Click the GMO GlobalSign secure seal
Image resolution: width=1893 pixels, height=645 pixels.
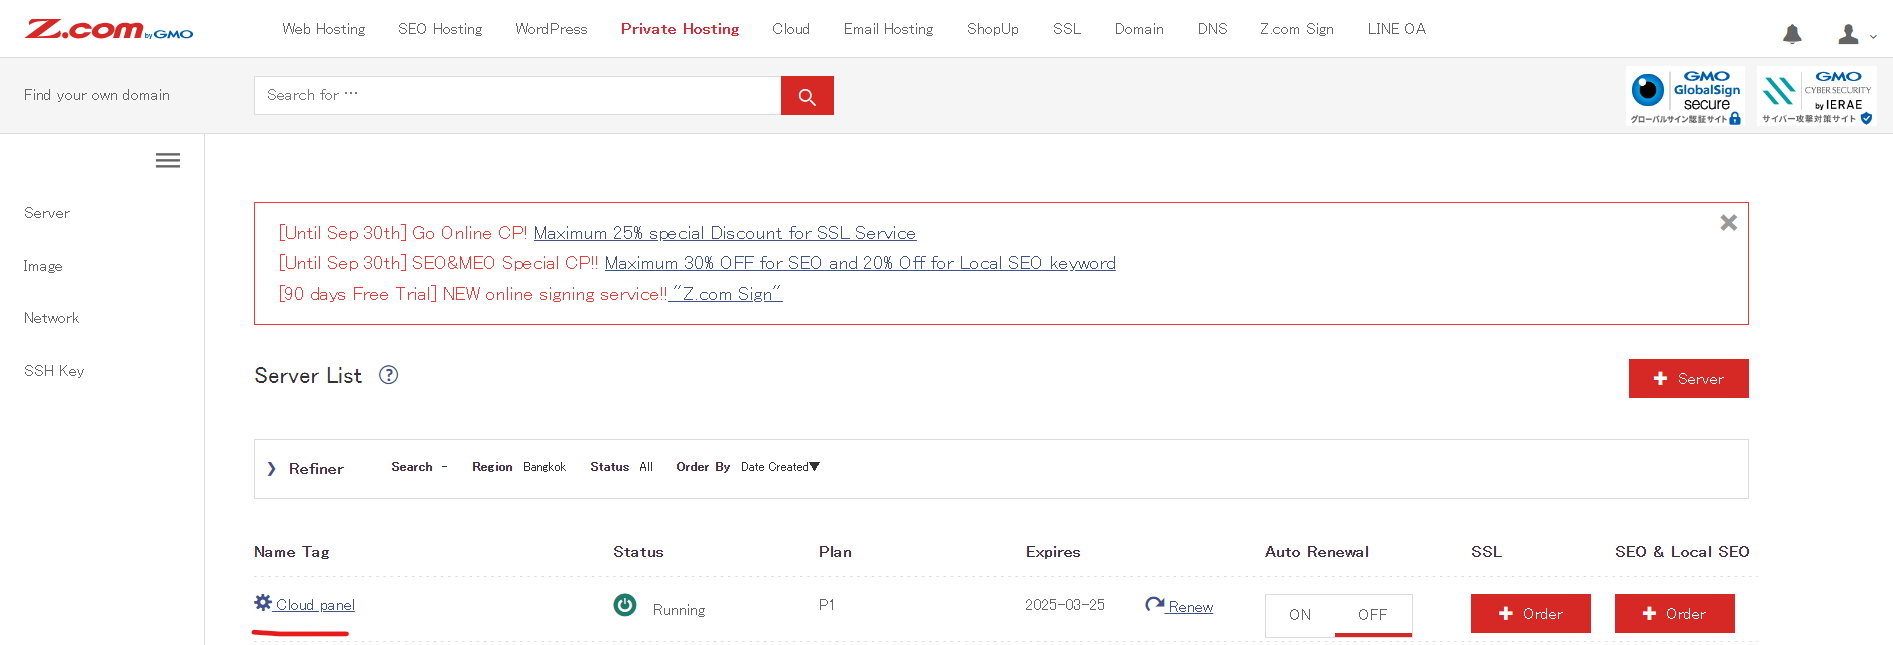(x=1685, y=97)
